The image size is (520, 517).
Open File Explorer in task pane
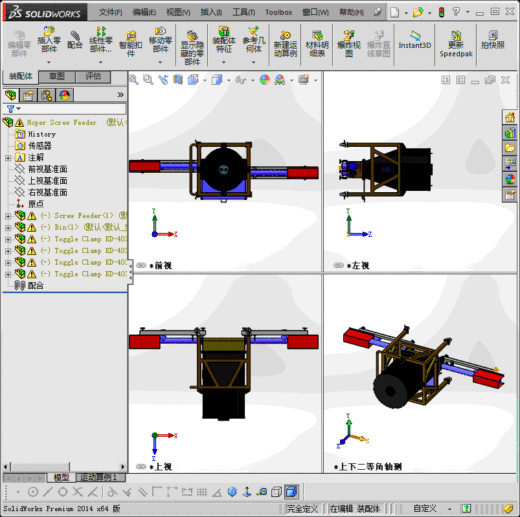pyautogui.click(x=510, y=148)
